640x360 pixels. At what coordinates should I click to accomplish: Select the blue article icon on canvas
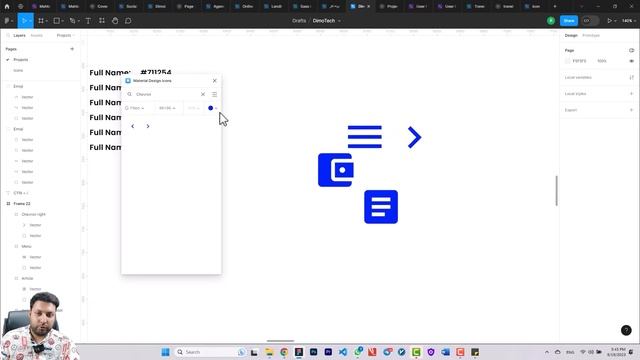click(x=381, y=207)
